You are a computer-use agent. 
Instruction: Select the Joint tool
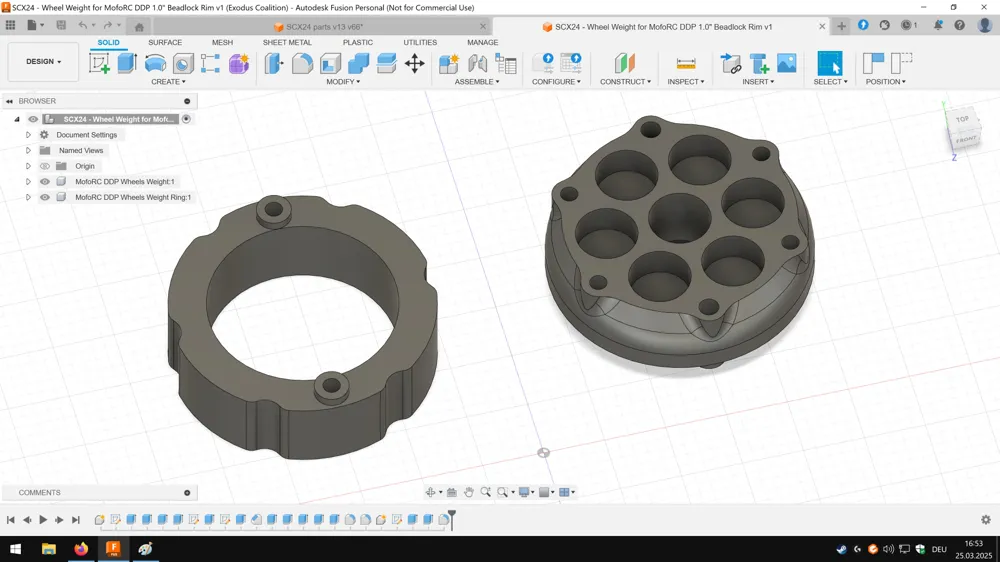tap(477, 63)
